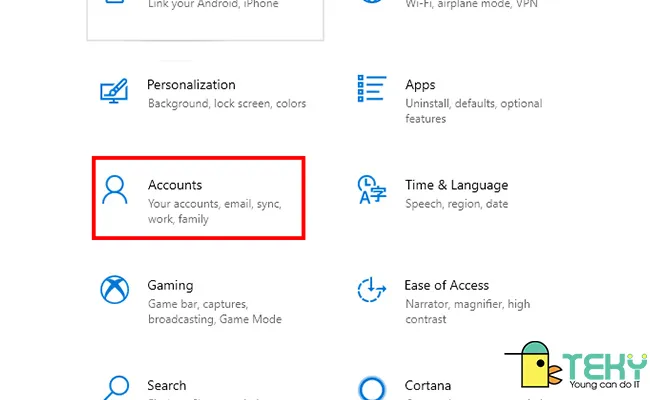Click the Time & Language icon
This screenshot has height=400, width=650.
(372, 190)
